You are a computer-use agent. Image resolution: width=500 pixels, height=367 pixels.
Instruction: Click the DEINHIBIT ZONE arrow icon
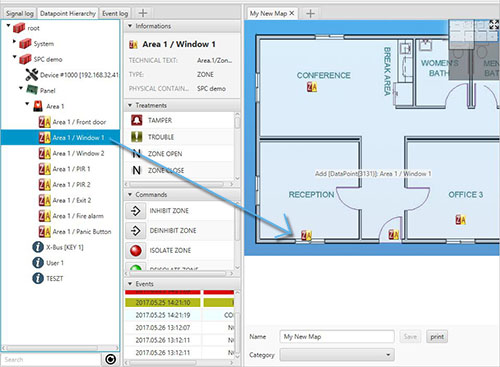click(136, 230)
